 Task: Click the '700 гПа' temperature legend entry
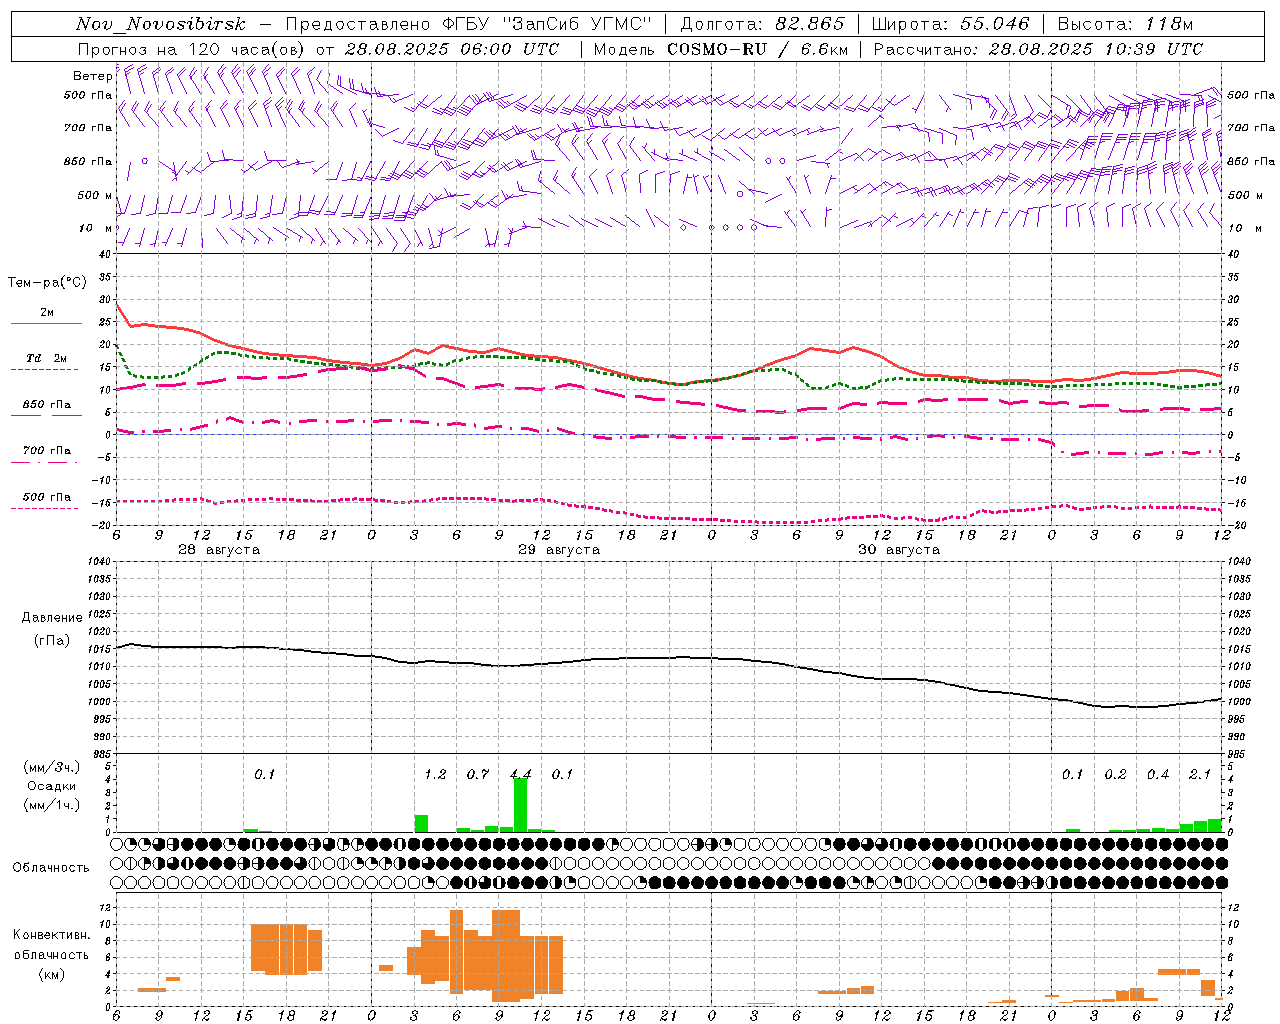[47, 450]
